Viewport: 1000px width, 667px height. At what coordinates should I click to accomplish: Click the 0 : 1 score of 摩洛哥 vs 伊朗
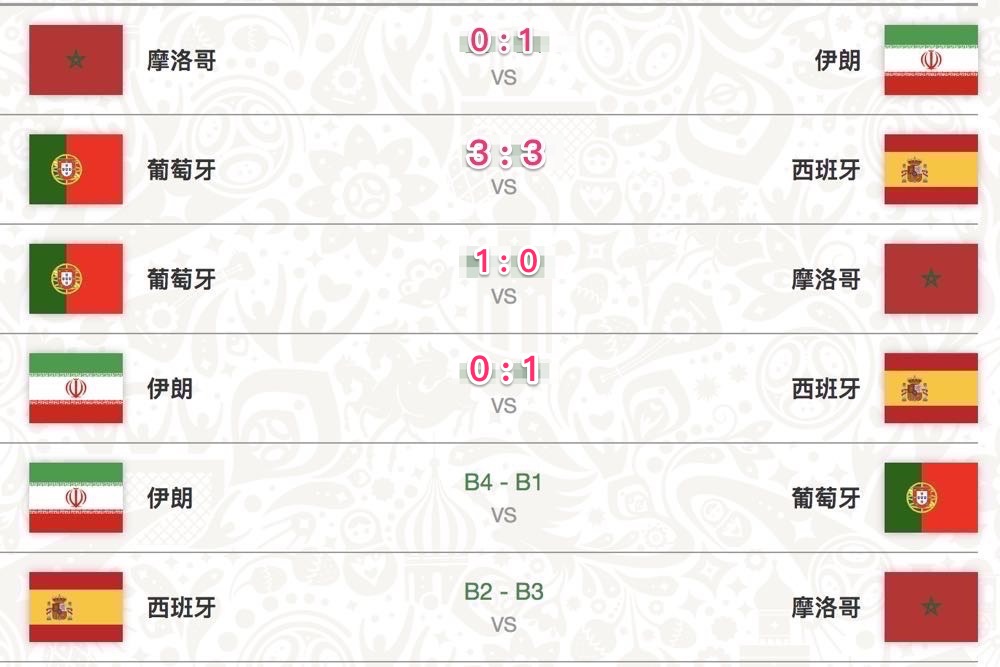[504, 43]
